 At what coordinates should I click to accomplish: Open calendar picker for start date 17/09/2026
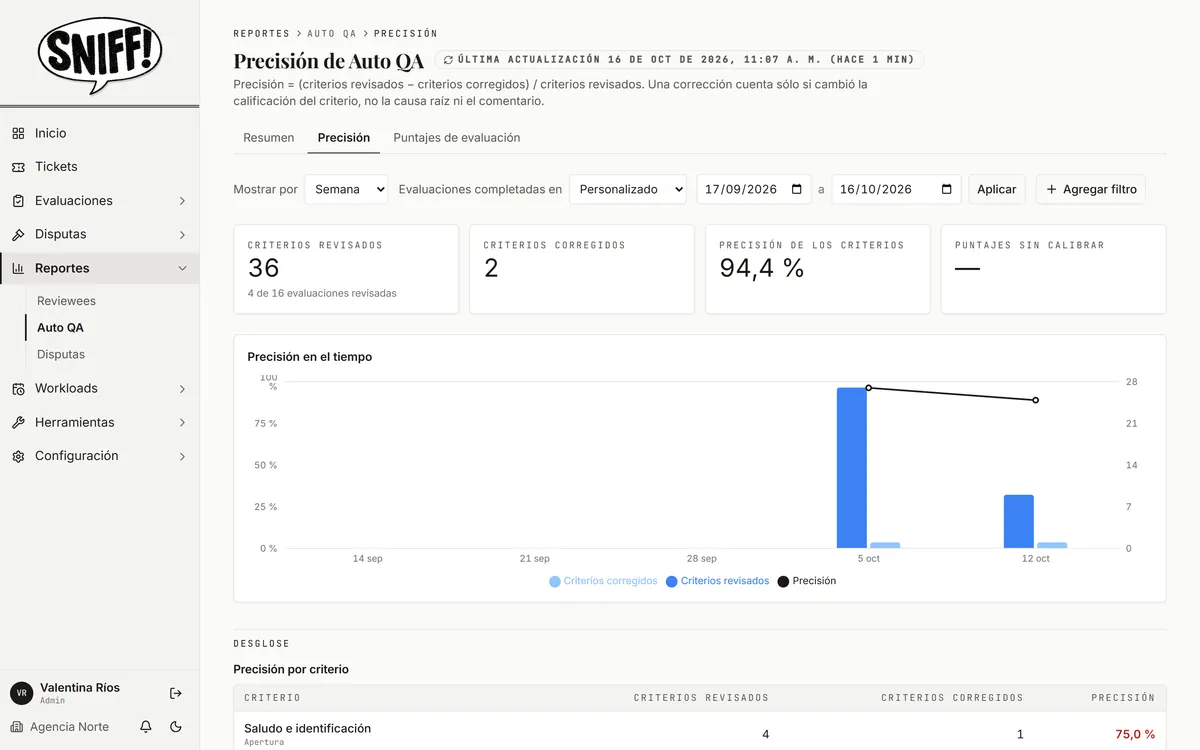point(796,189)
